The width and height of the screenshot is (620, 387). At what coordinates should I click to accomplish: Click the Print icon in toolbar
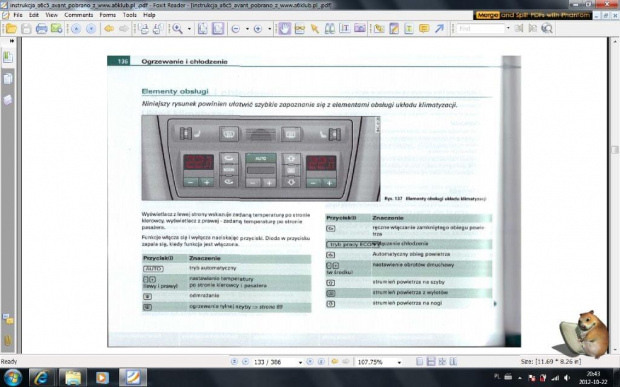pos(42,28)
